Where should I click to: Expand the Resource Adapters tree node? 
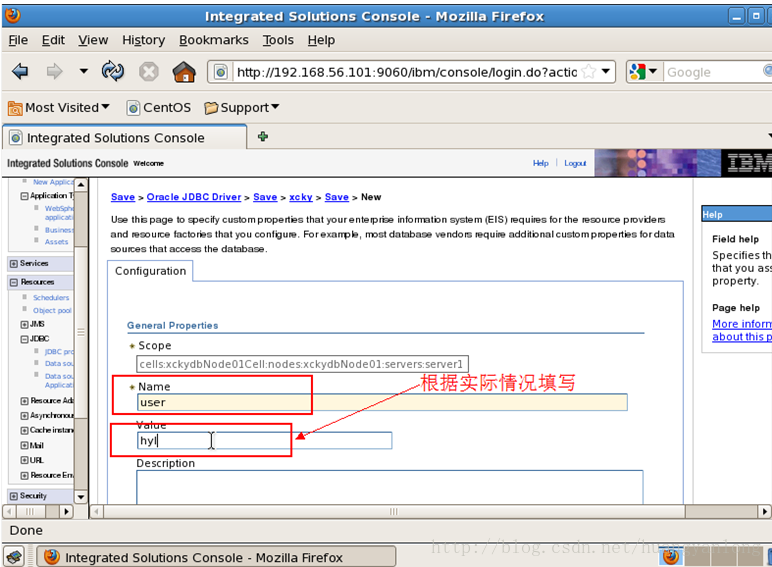(24, 401)
